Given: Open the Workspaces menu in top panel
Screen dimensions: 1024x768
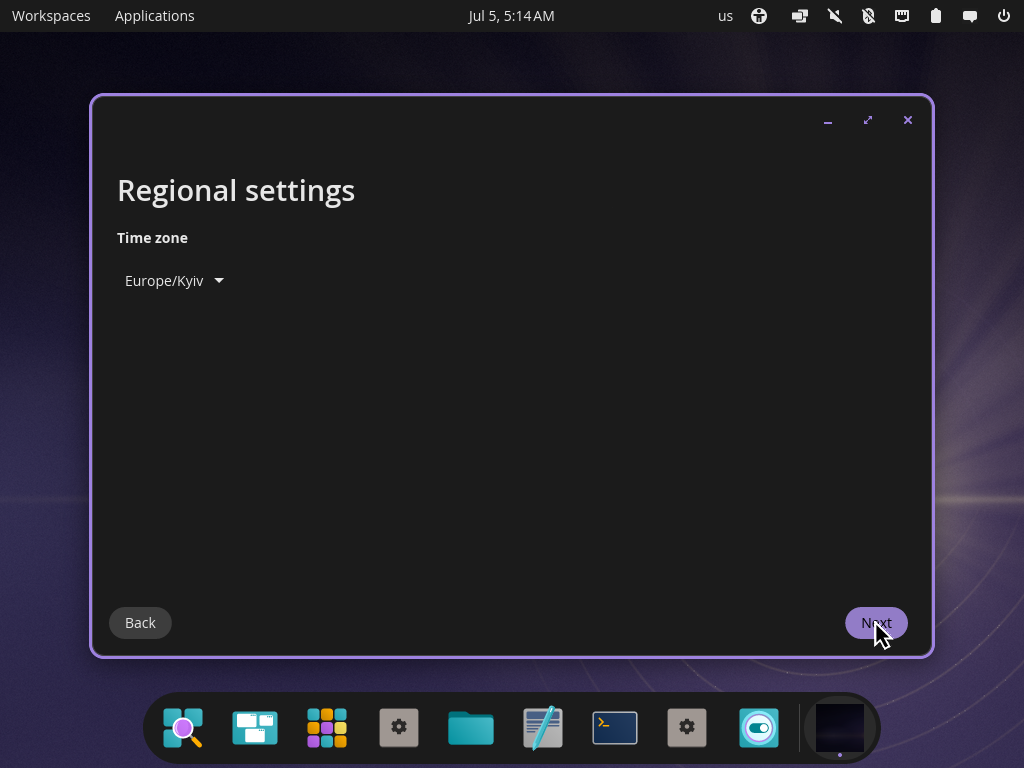Looking at the screenshot, I should click(51, 16).
